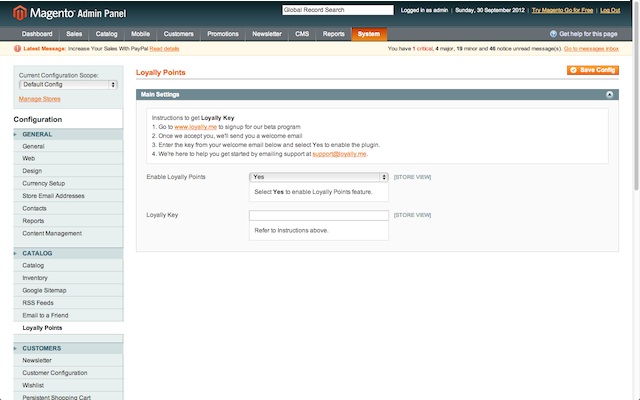Open the System menu

coord(369,34)
